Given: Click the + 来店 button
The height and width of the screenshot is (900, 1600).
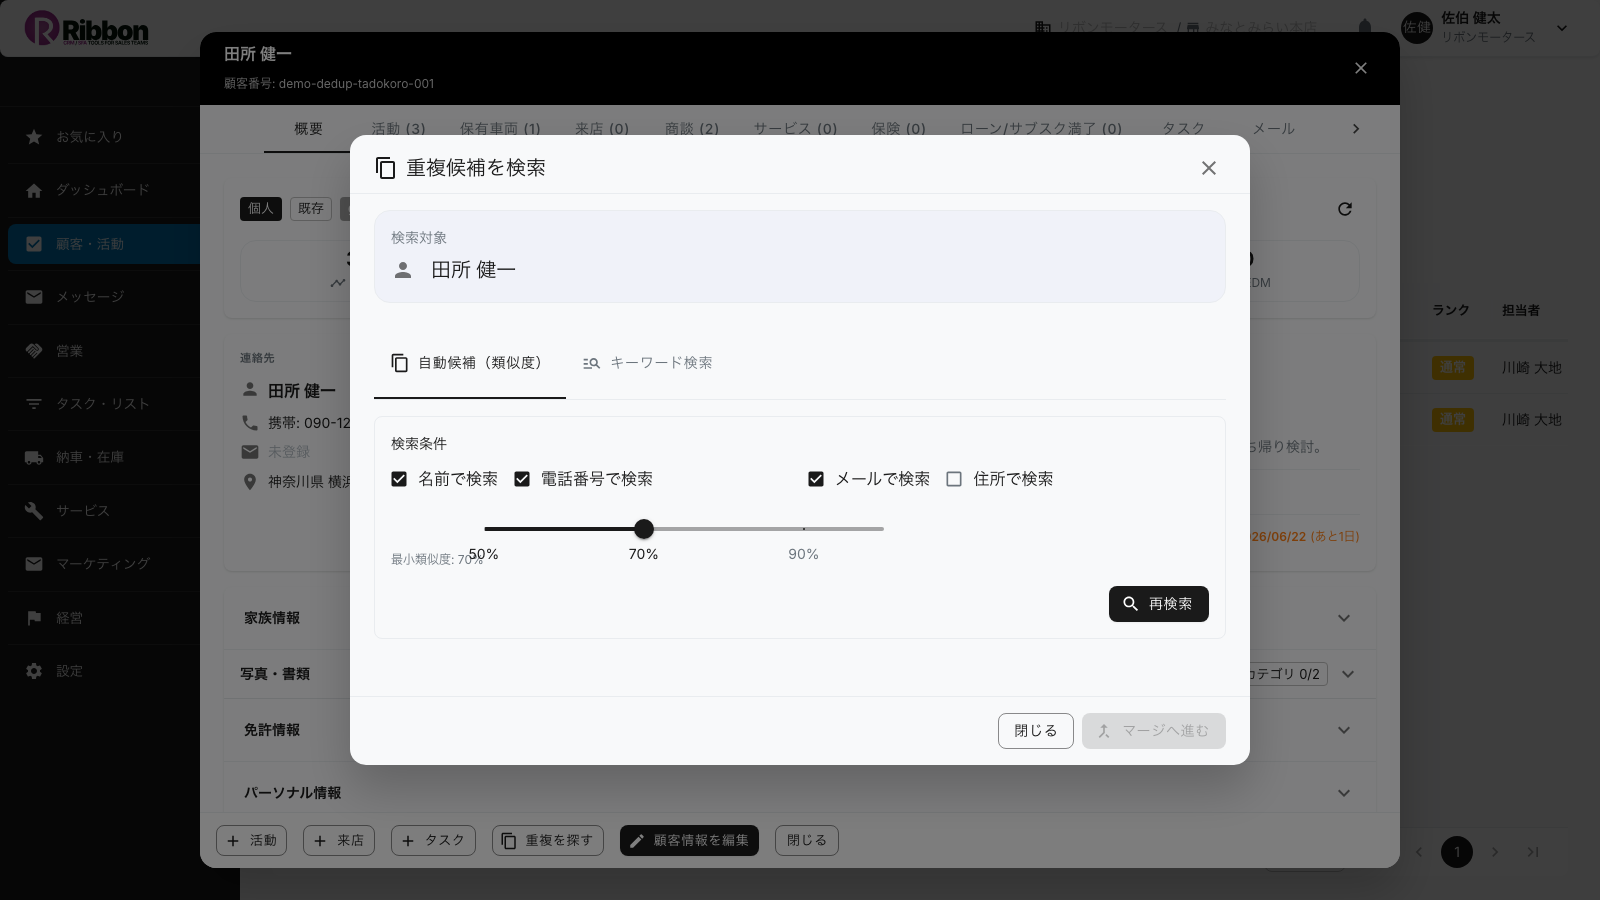Looking at the screenshot, I should click(338, 841).
